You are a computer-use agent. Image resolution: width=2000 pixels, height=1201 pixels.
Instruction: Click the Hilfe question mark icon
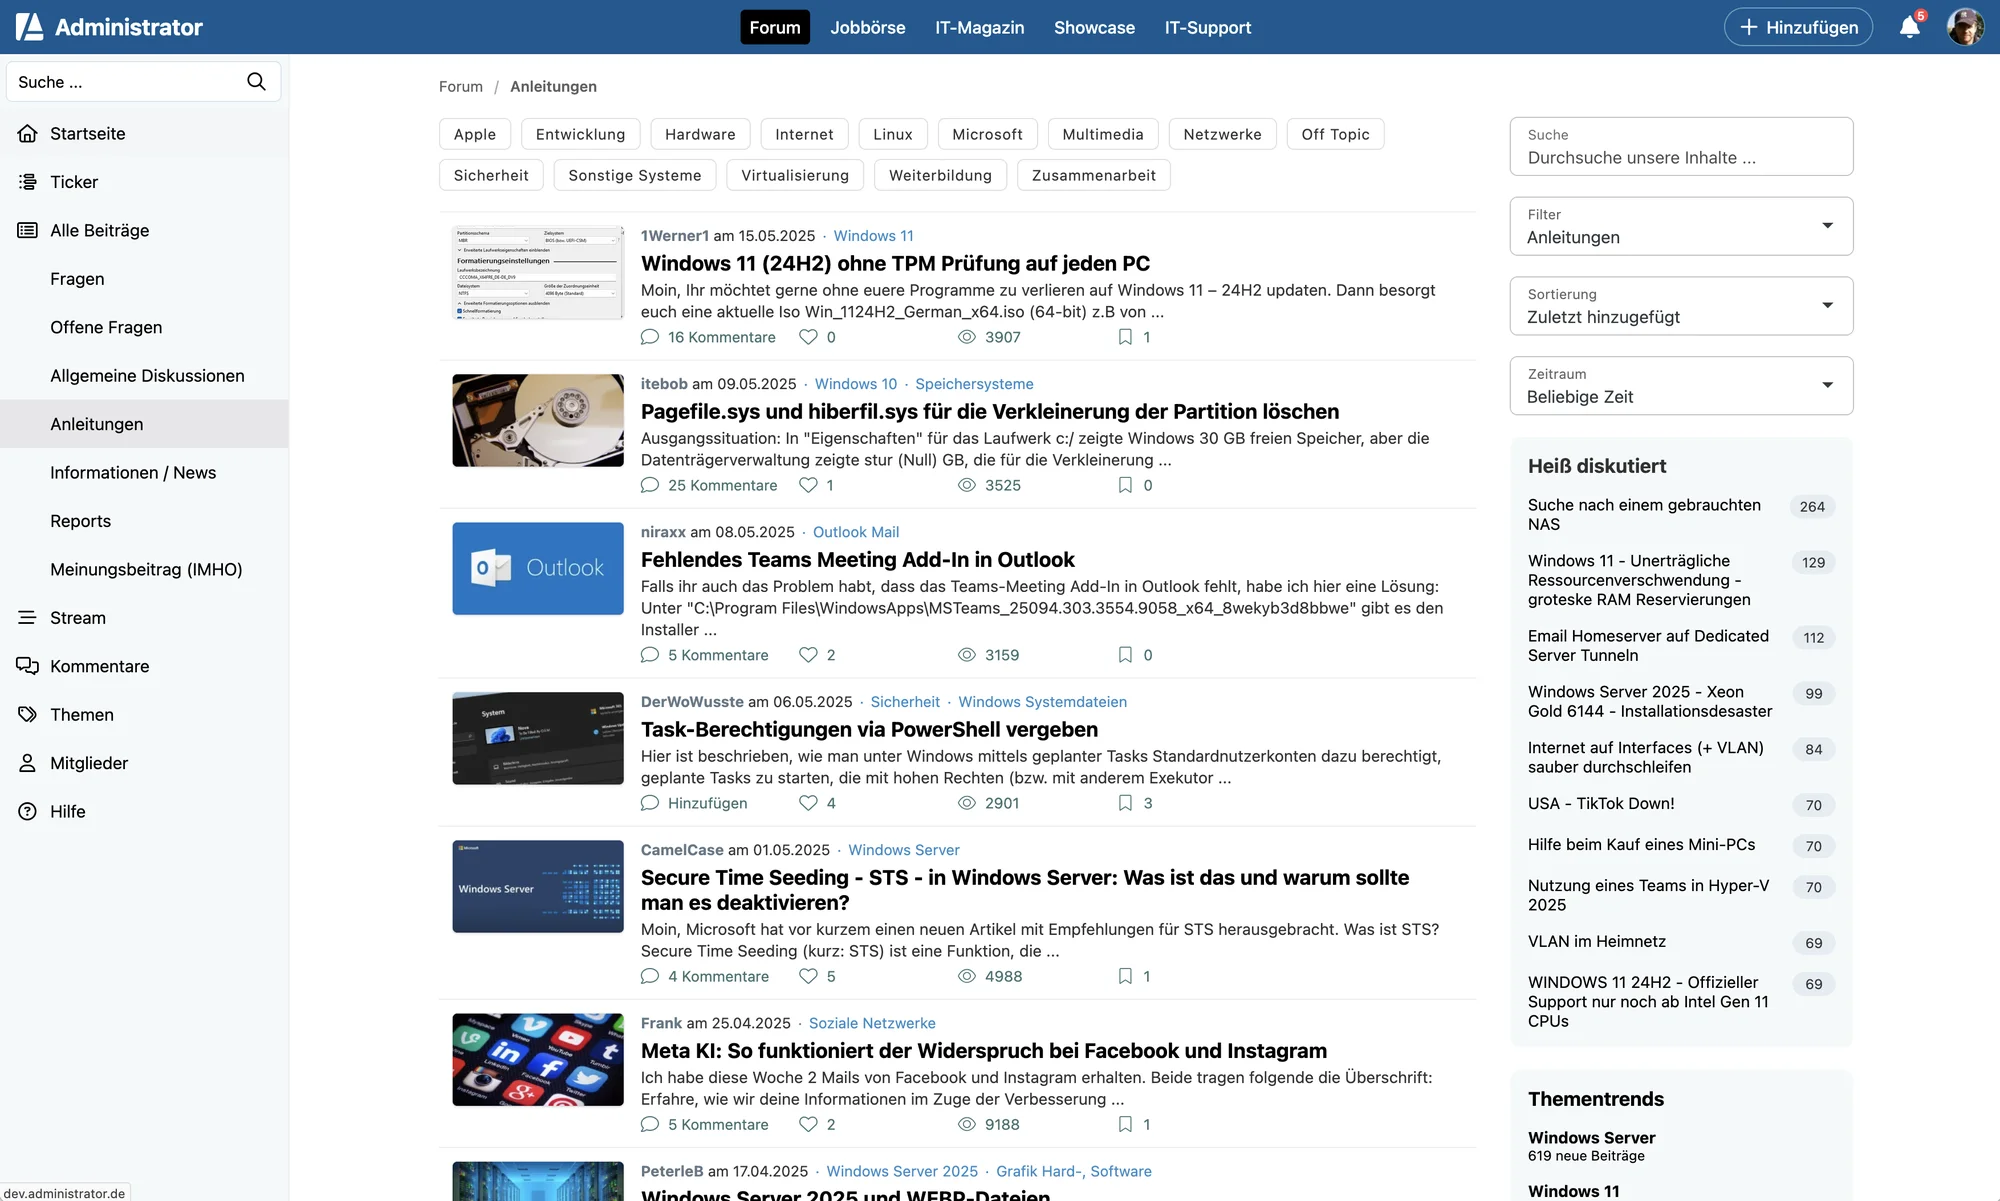tap(28, 812)
